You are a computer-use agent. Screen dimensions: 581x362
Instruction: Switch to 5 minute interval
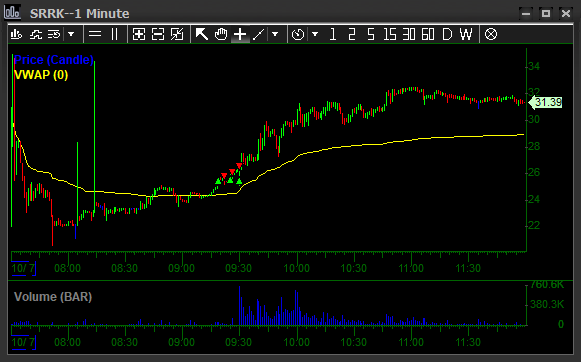pyautogui.click(x=371, y=34)
